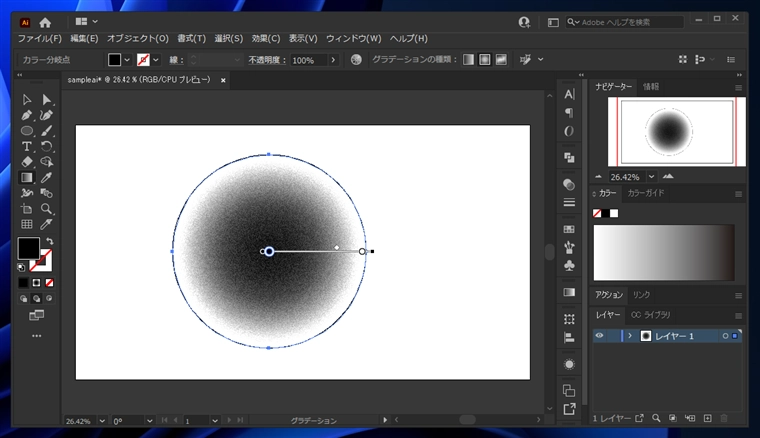
Task: Select the Warp tool
Action: (x=27, y=193)
